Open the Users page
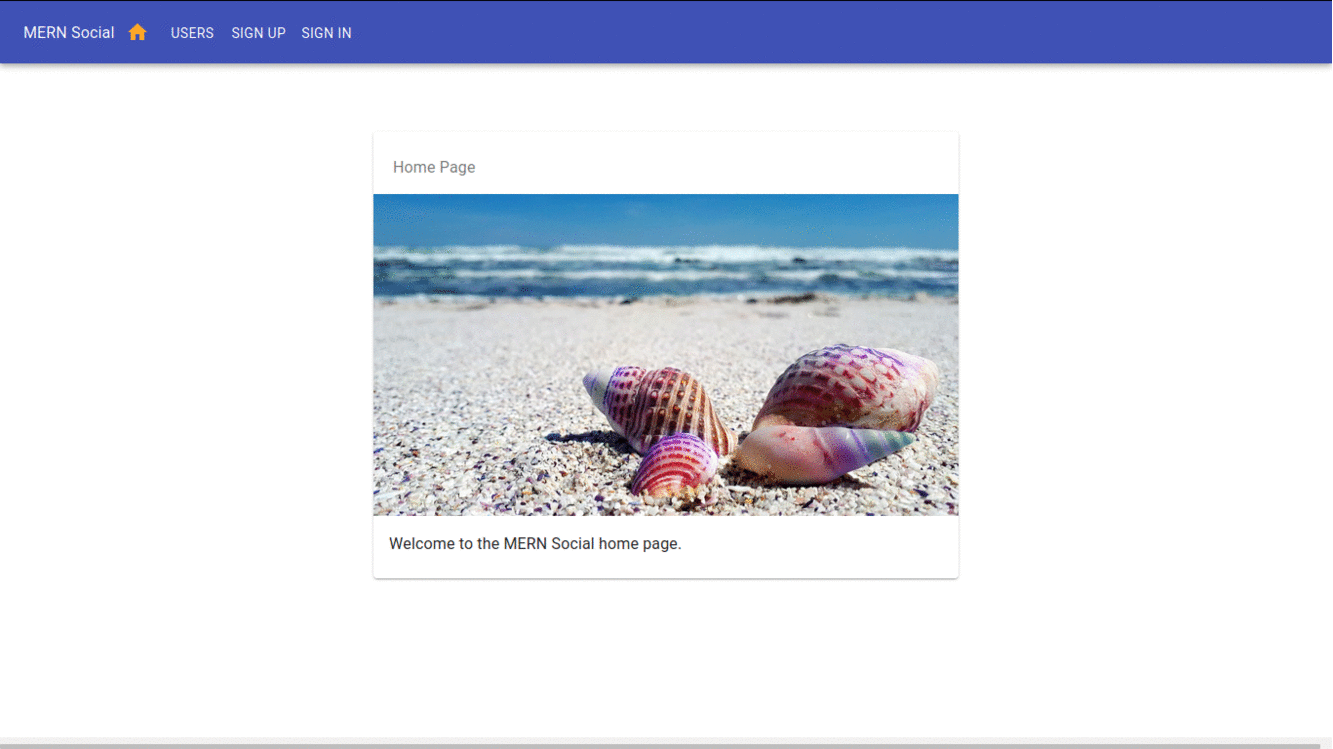 coord(192,33)
